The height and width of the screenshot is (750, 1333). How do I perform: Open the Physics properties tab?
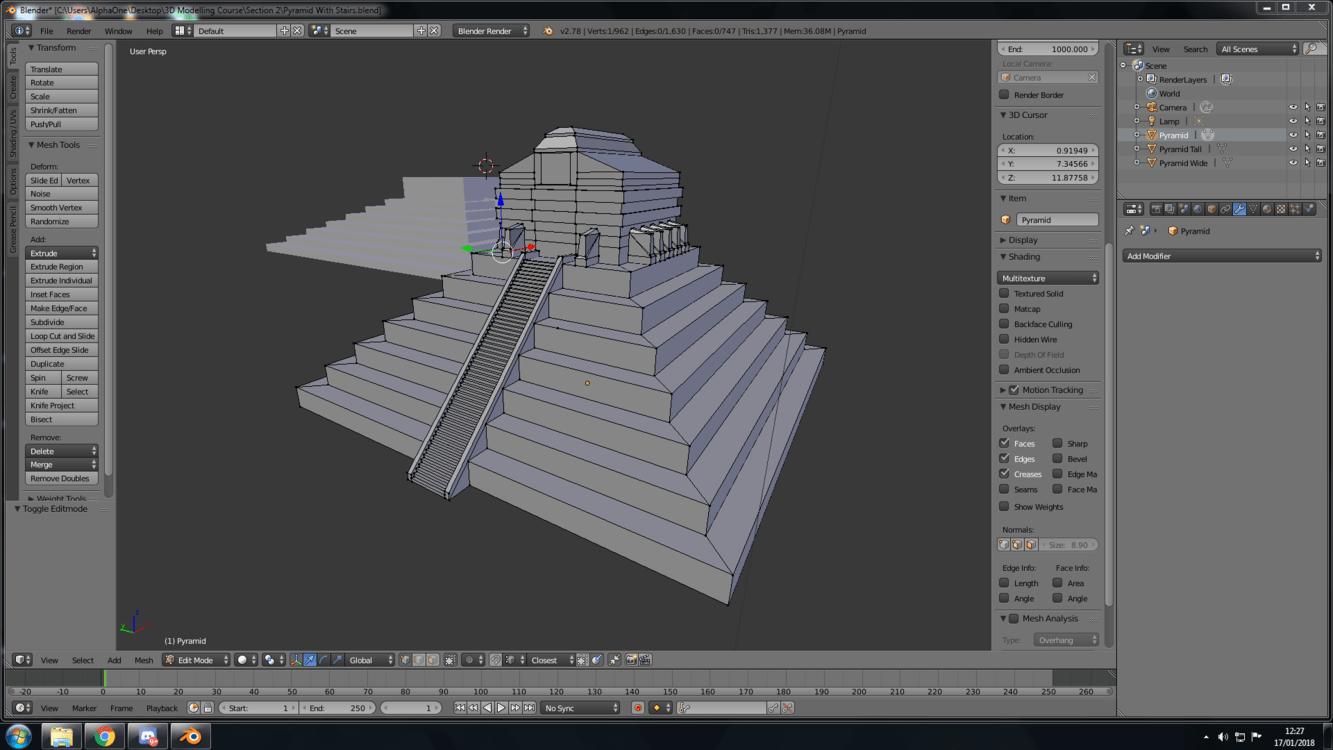tap(1309, 209)
